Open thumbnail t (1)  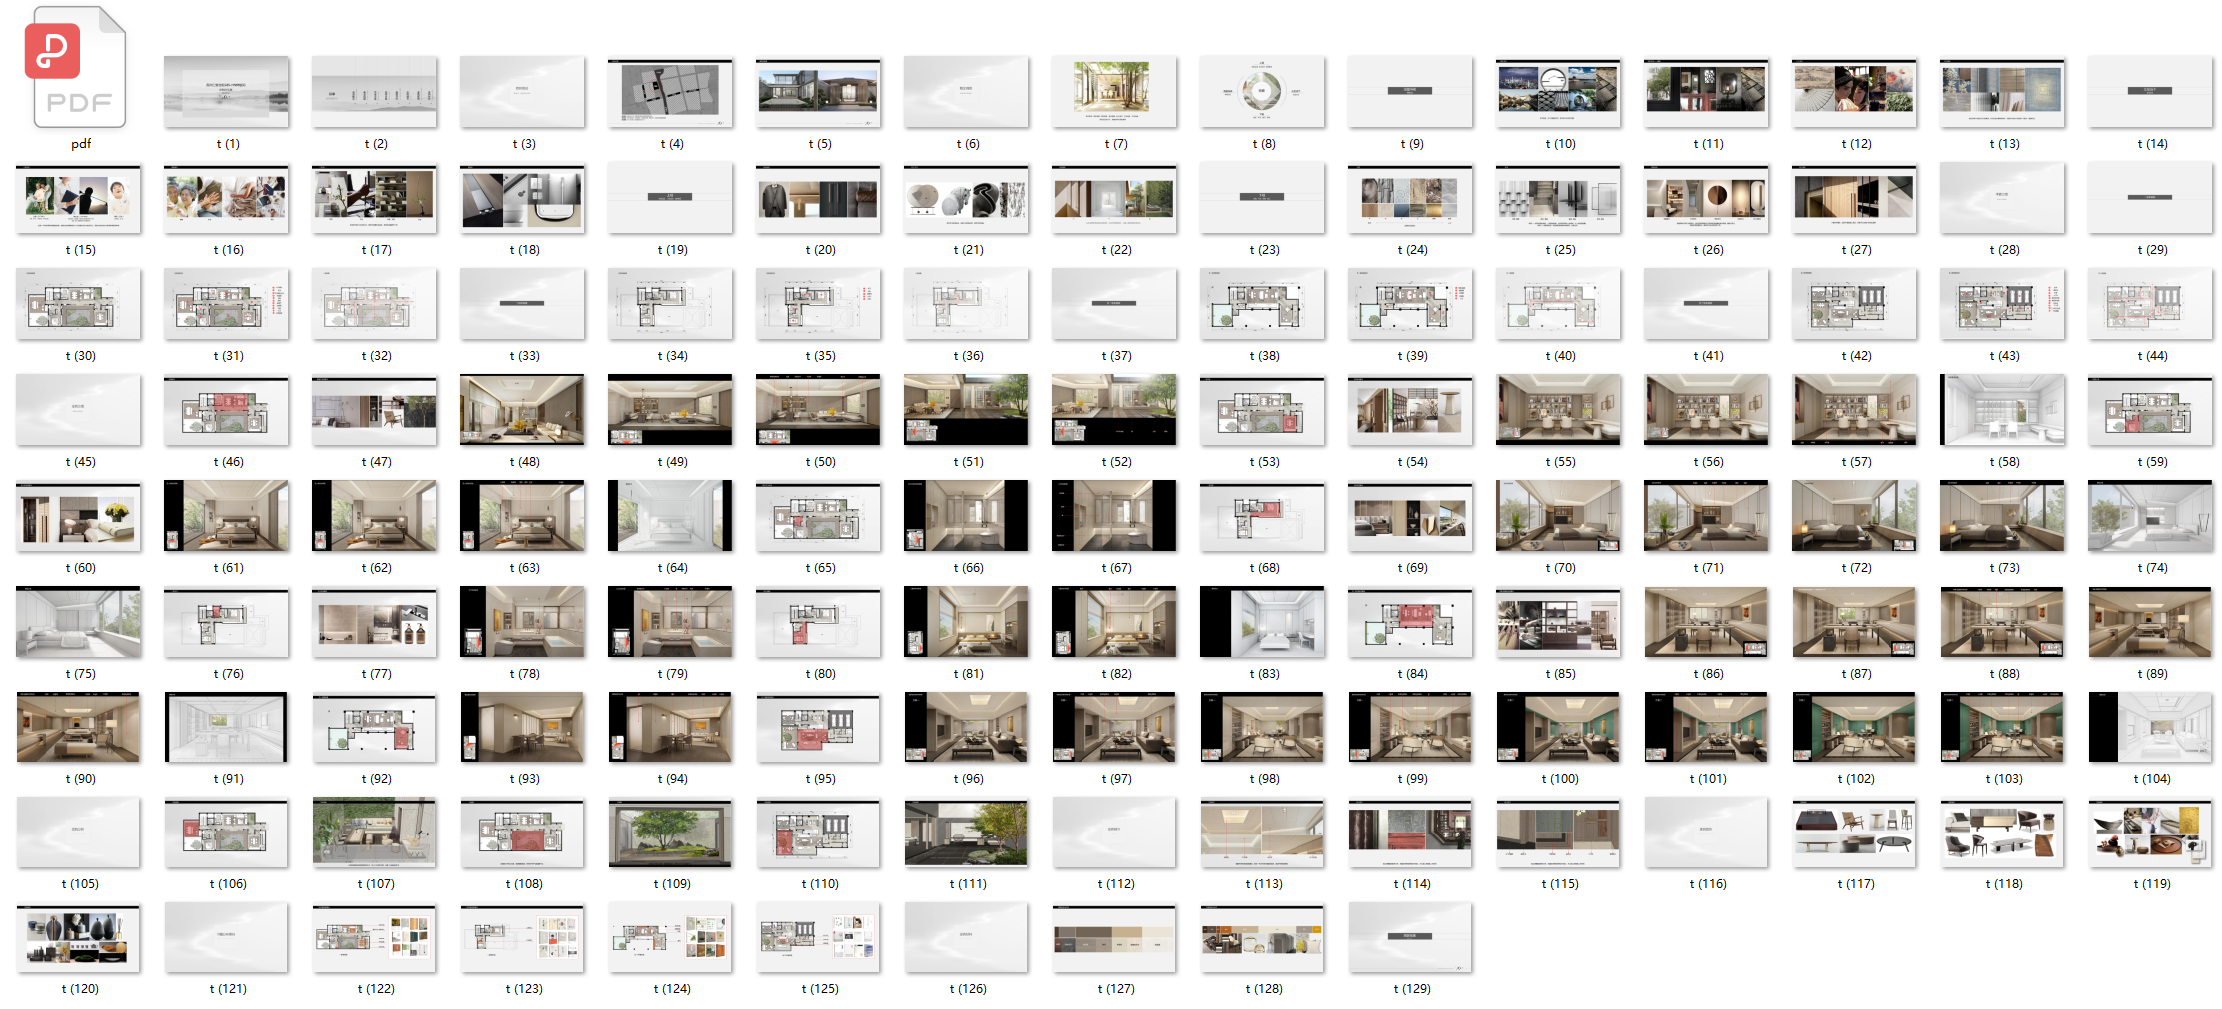click(227, 92)
